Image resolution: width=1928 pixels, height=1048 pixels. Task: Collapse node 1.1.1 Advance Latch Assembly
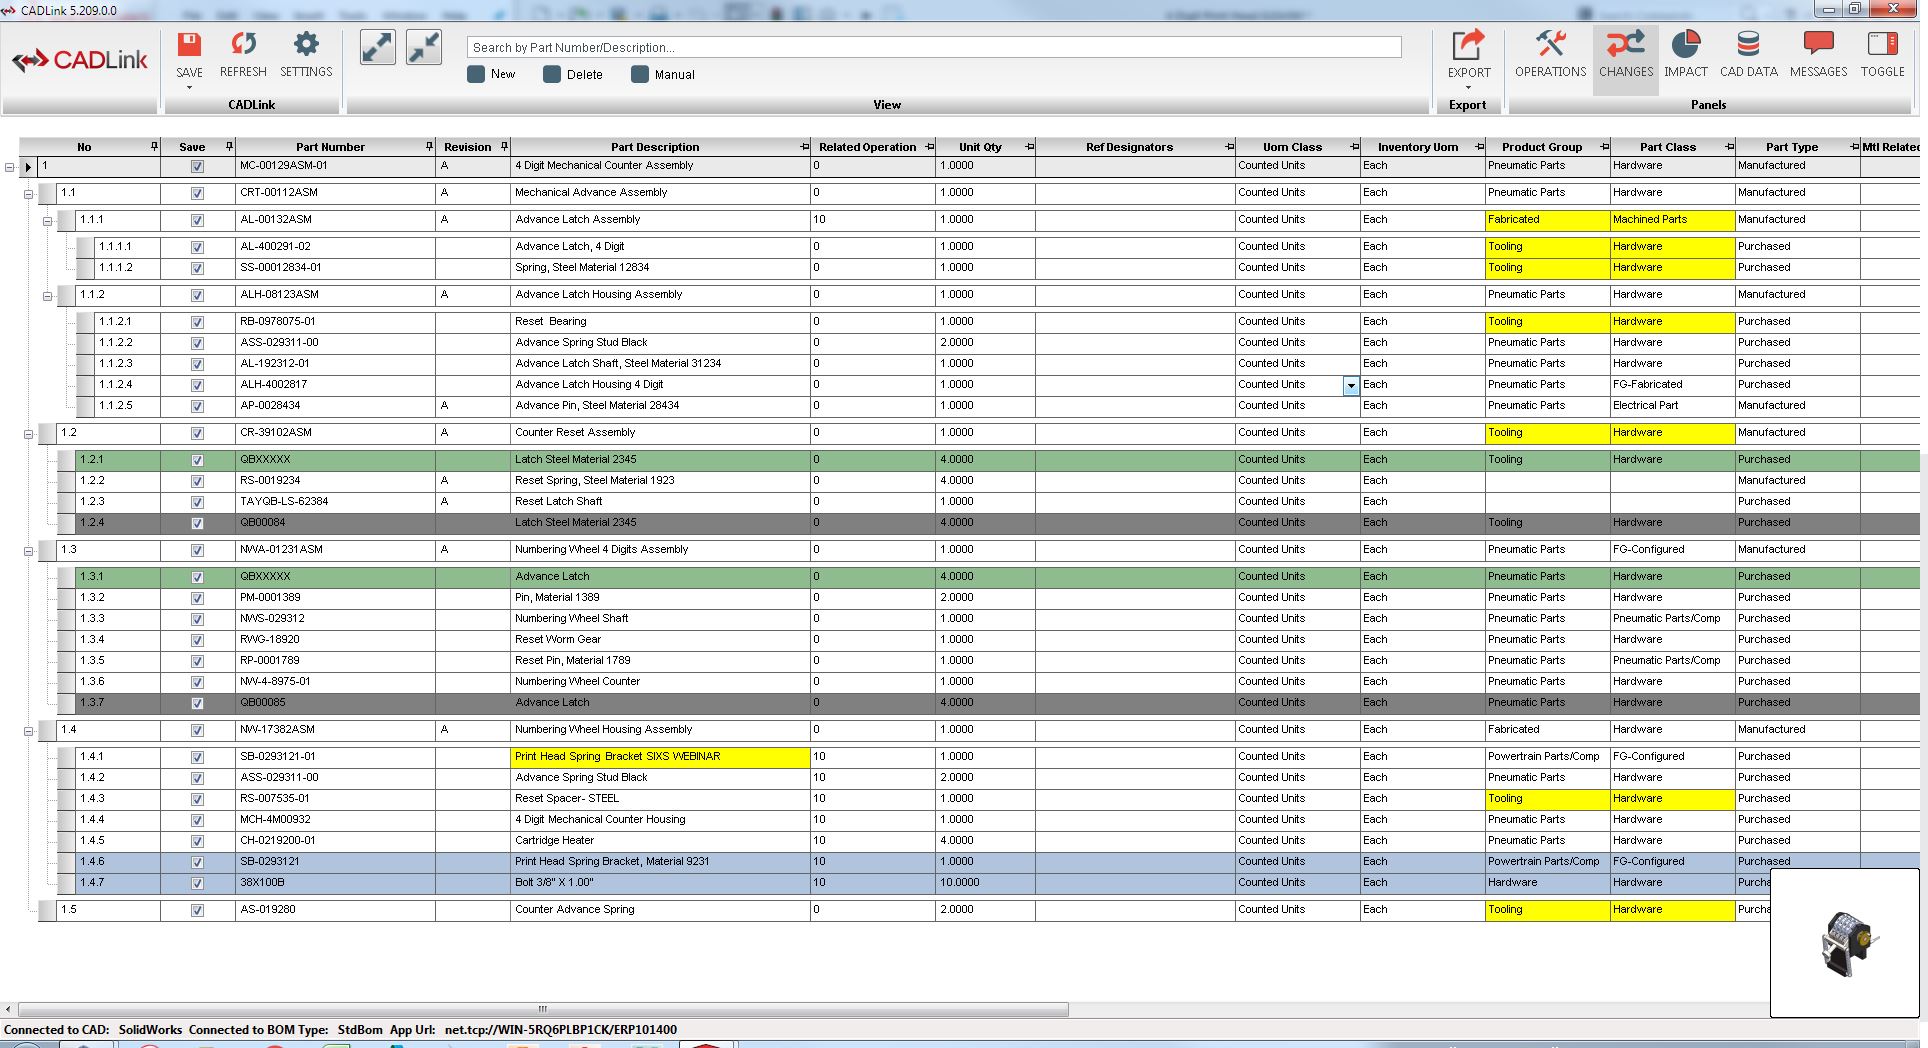[x=47, y=221]
